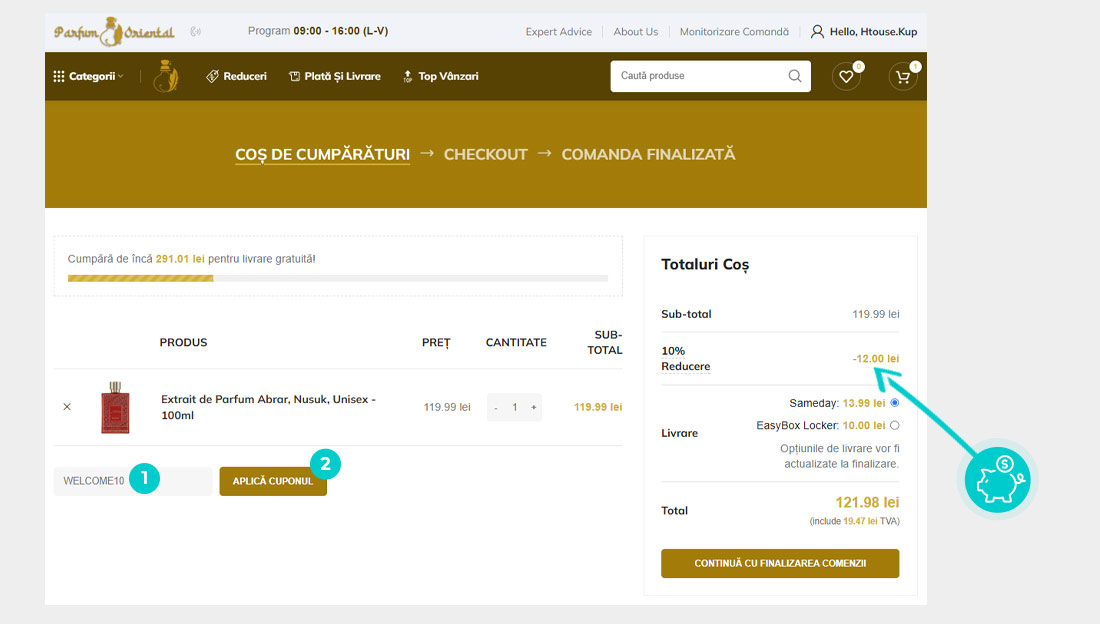The width and height of the screenshot is (1100, 624).
Task: Click Continuă cu finalizarea comenzii button
Action: (780, 563)
